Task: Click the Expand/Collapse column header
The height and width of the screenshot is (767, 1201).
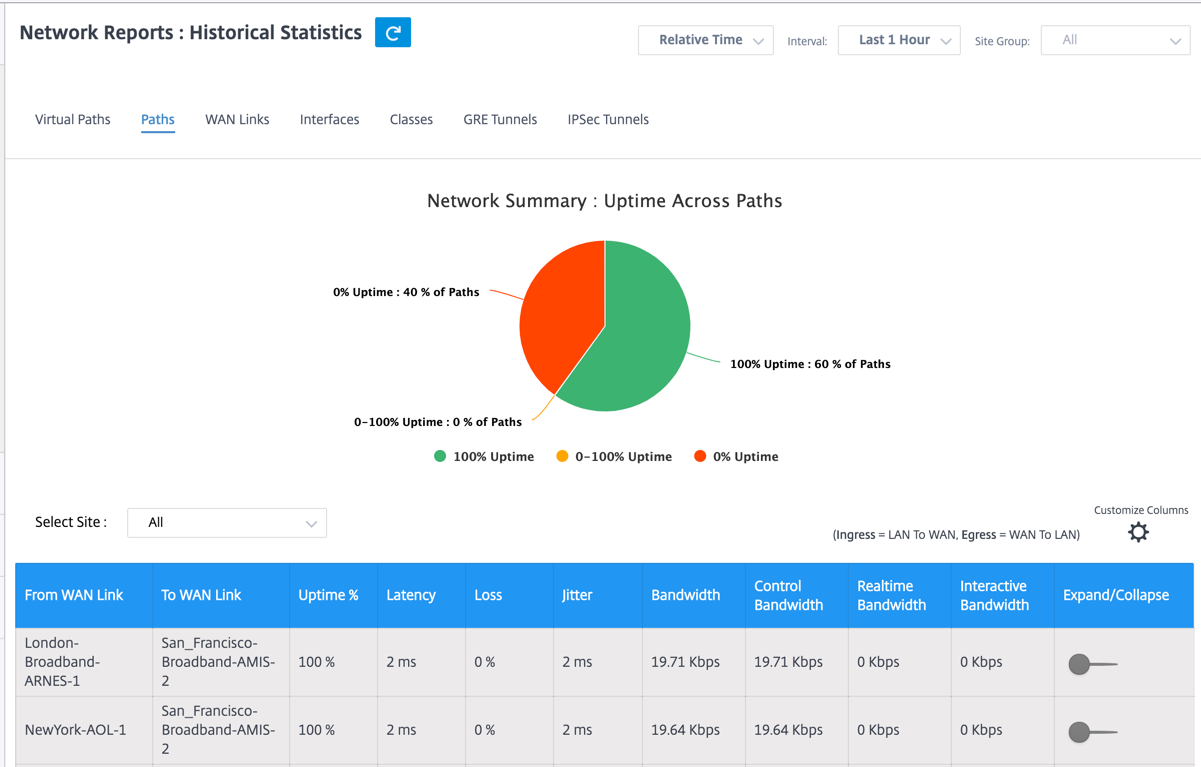Action: coord(1124,595)
